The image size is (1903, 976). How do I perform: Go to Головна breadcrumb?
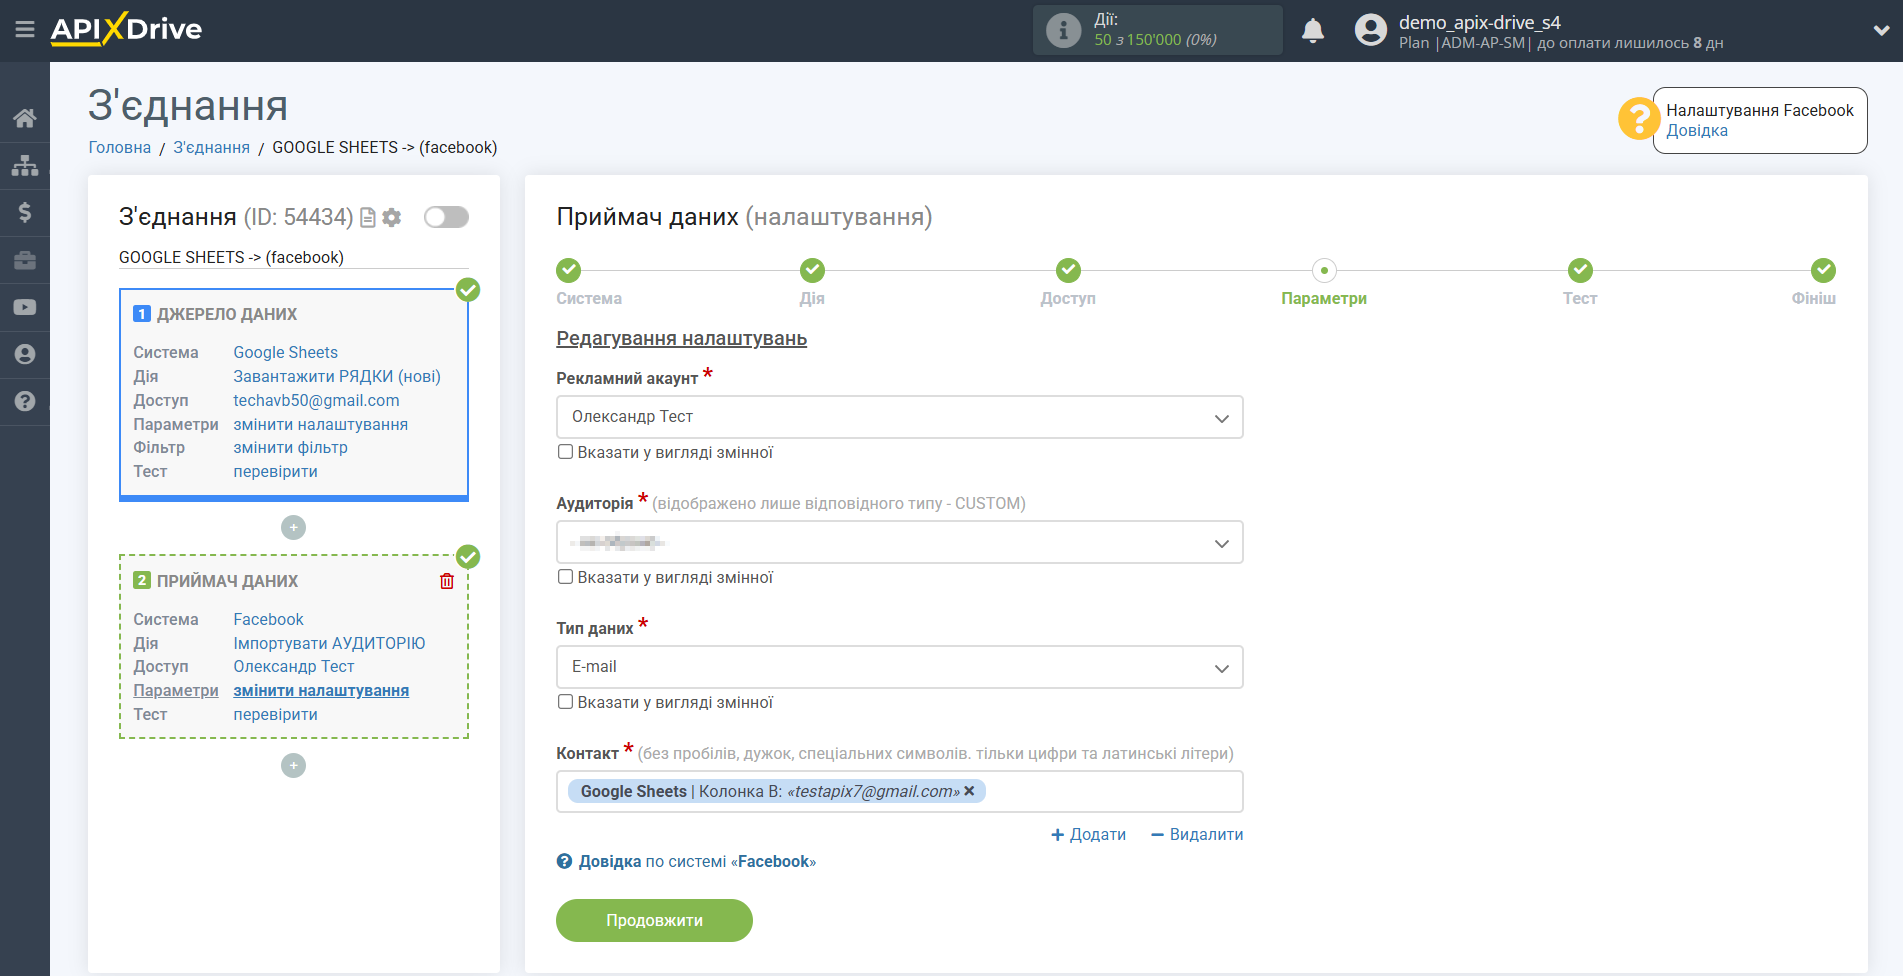[x=119, y=147]
